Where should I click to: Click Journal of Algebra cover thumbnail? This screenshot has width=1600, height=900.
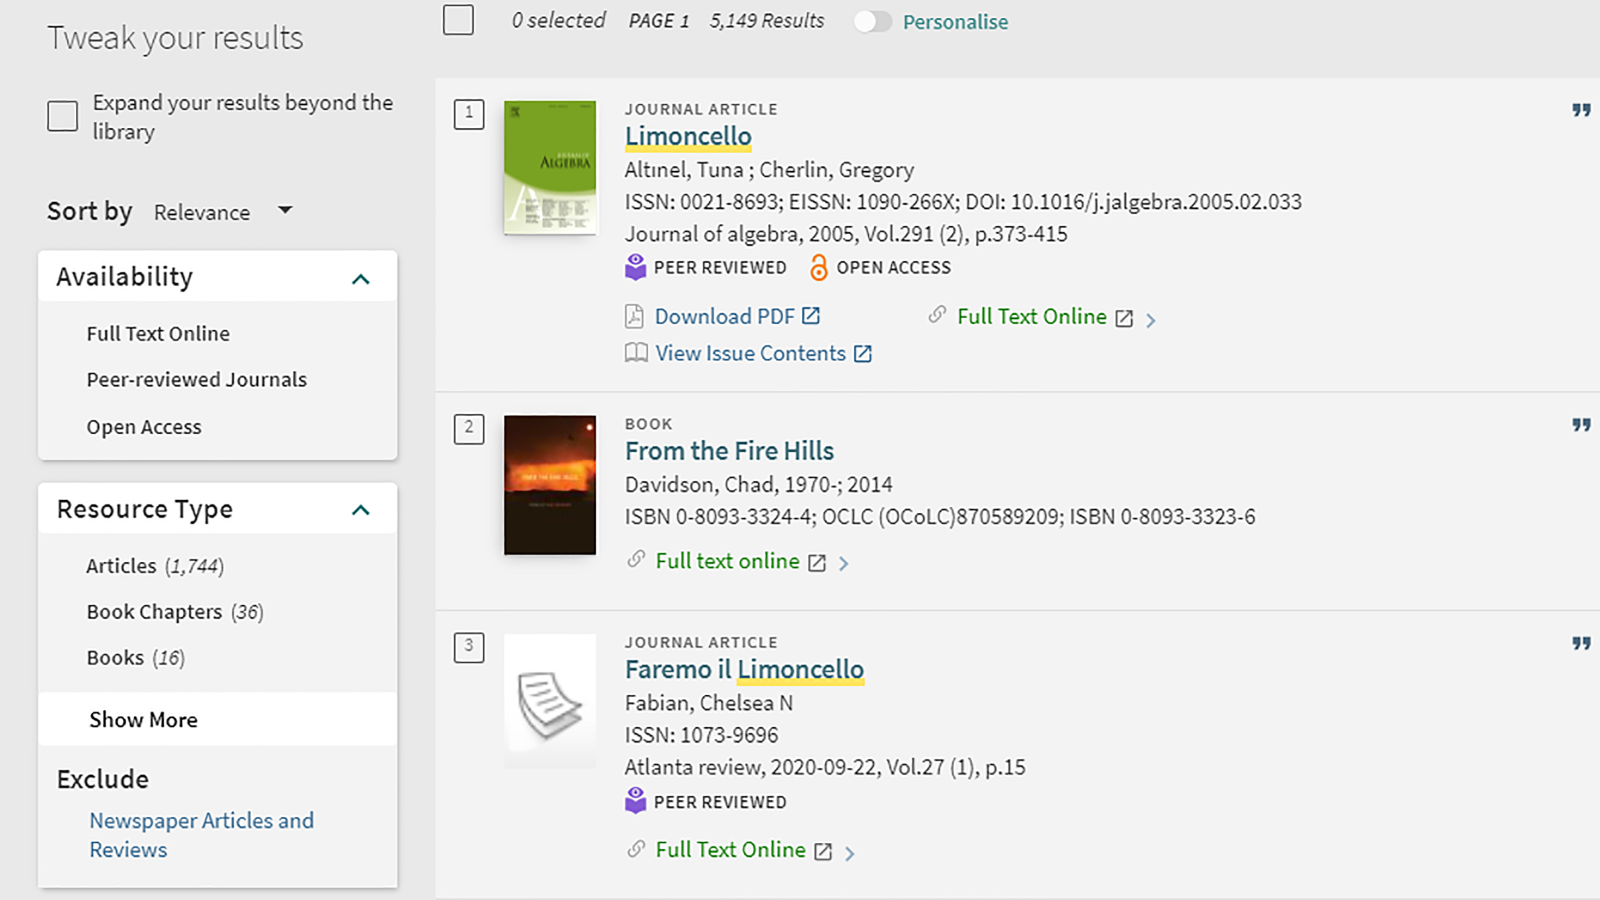coord(550,167)
